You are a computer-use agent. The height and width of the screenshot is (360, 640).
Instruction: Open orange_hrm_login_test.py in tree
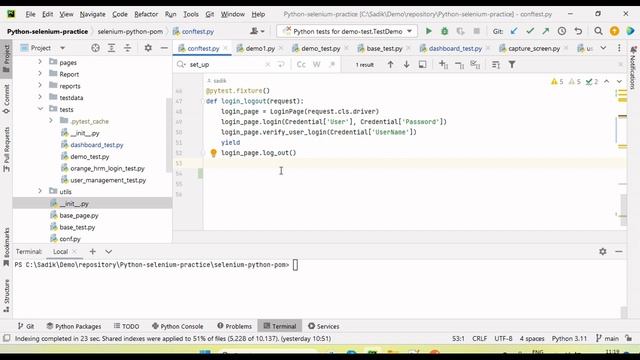pos(107,168)
